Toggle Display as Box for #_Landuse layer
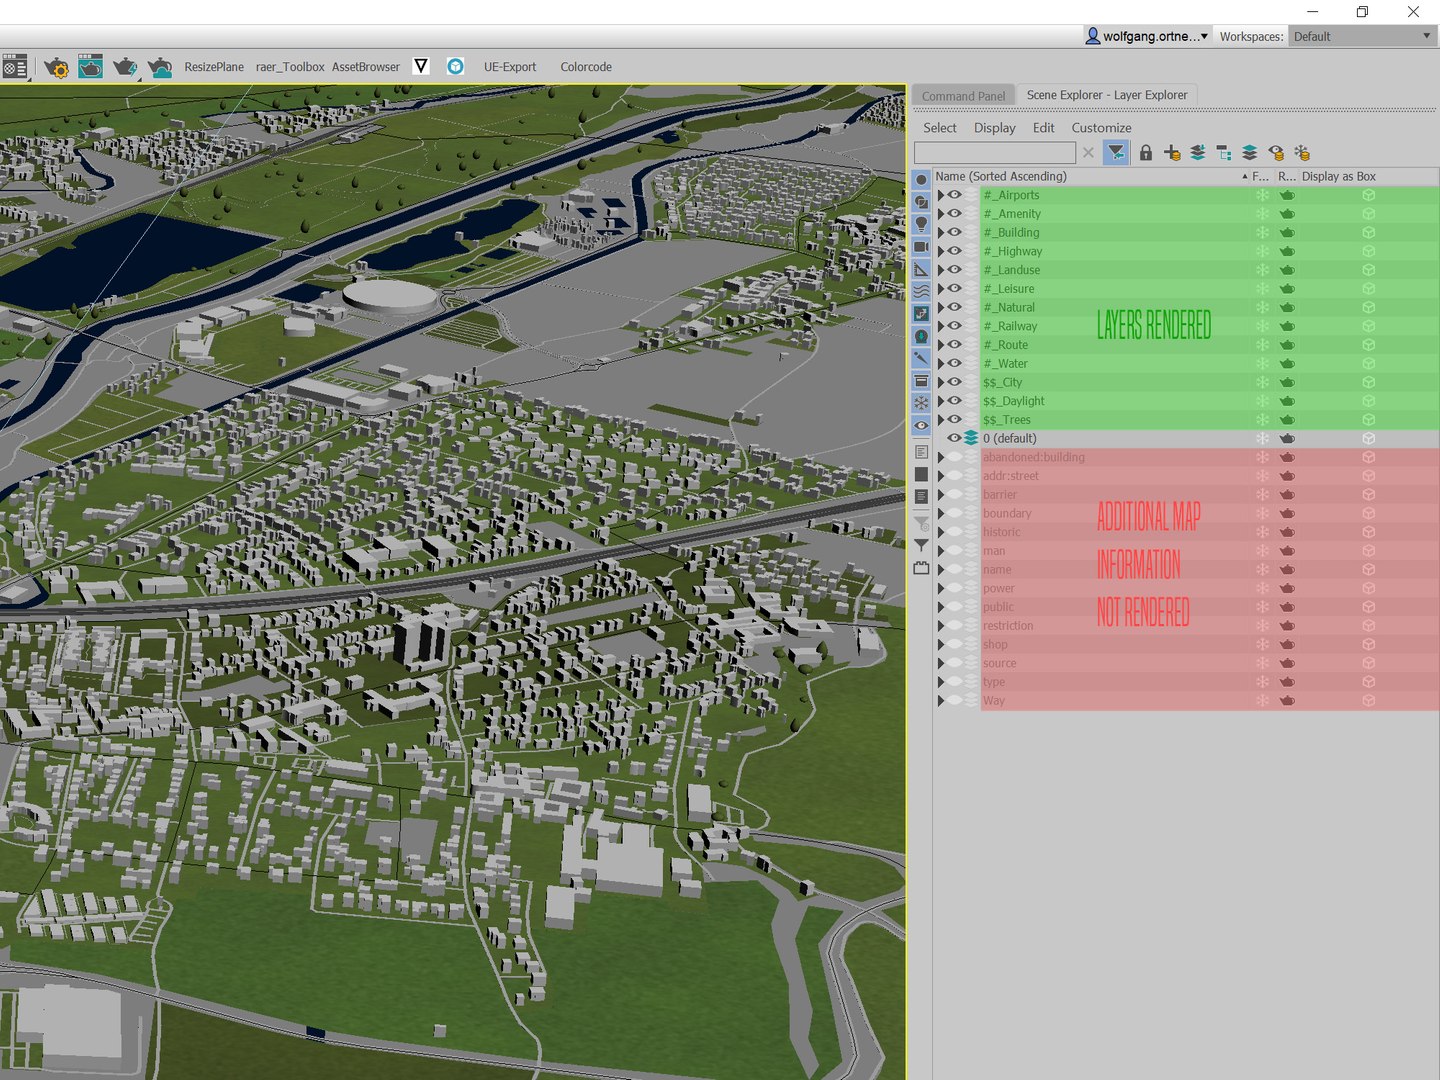Image resolution: width=1440 pixels, height=1080 pixels. [1368, 270]
